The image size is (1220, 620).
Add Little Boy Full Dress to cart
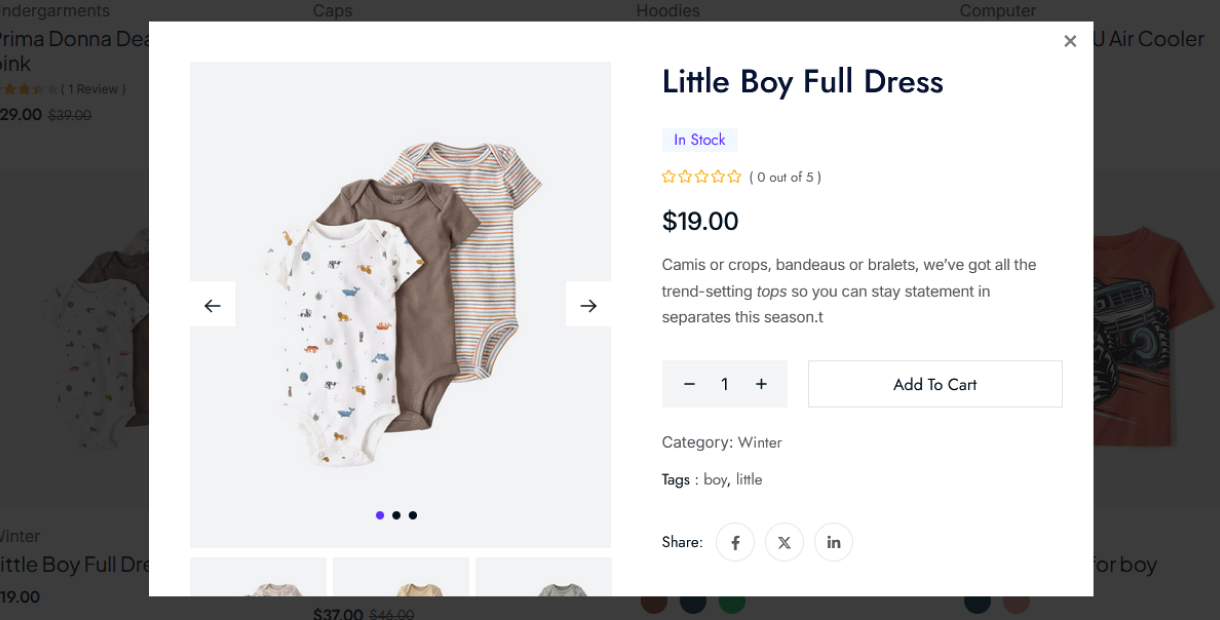[x=935, y=384]
